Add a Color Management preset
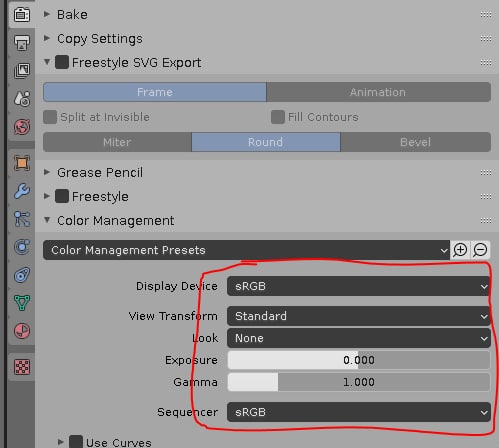Image resolution: width=499 pixels, height=448 pixels. pos(460,250)
